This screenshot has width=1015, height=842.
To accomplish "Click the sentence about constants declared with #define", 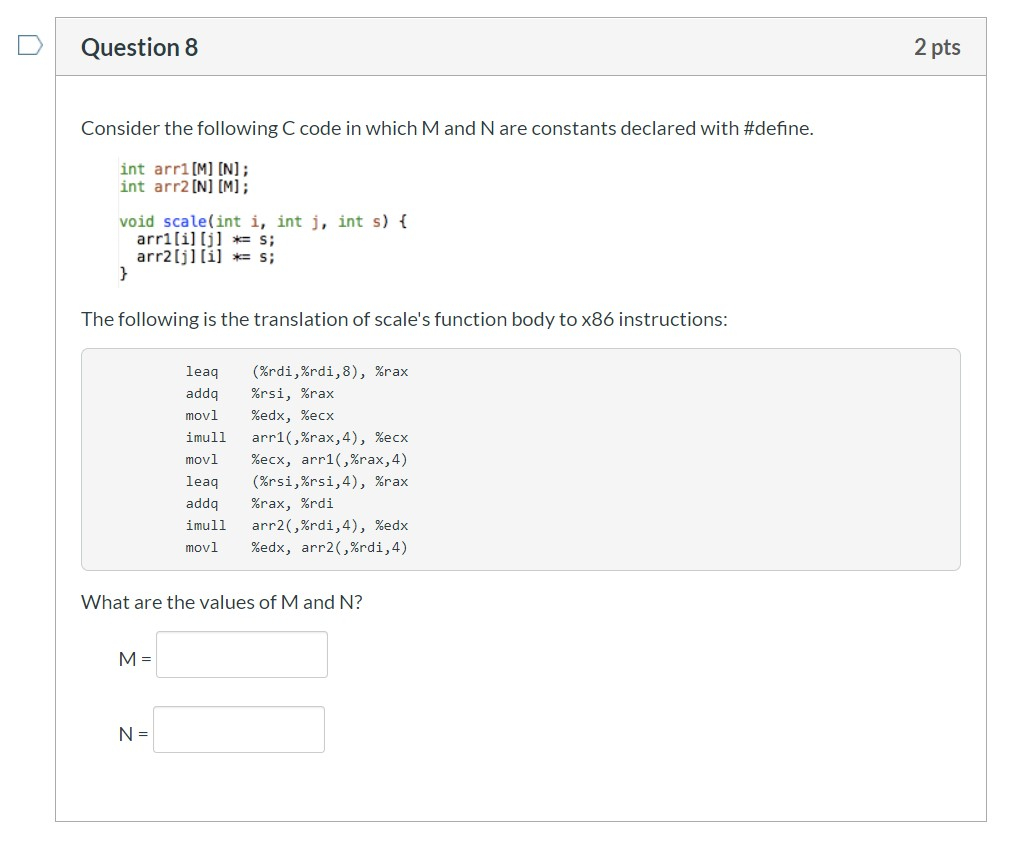I will 447,128.
